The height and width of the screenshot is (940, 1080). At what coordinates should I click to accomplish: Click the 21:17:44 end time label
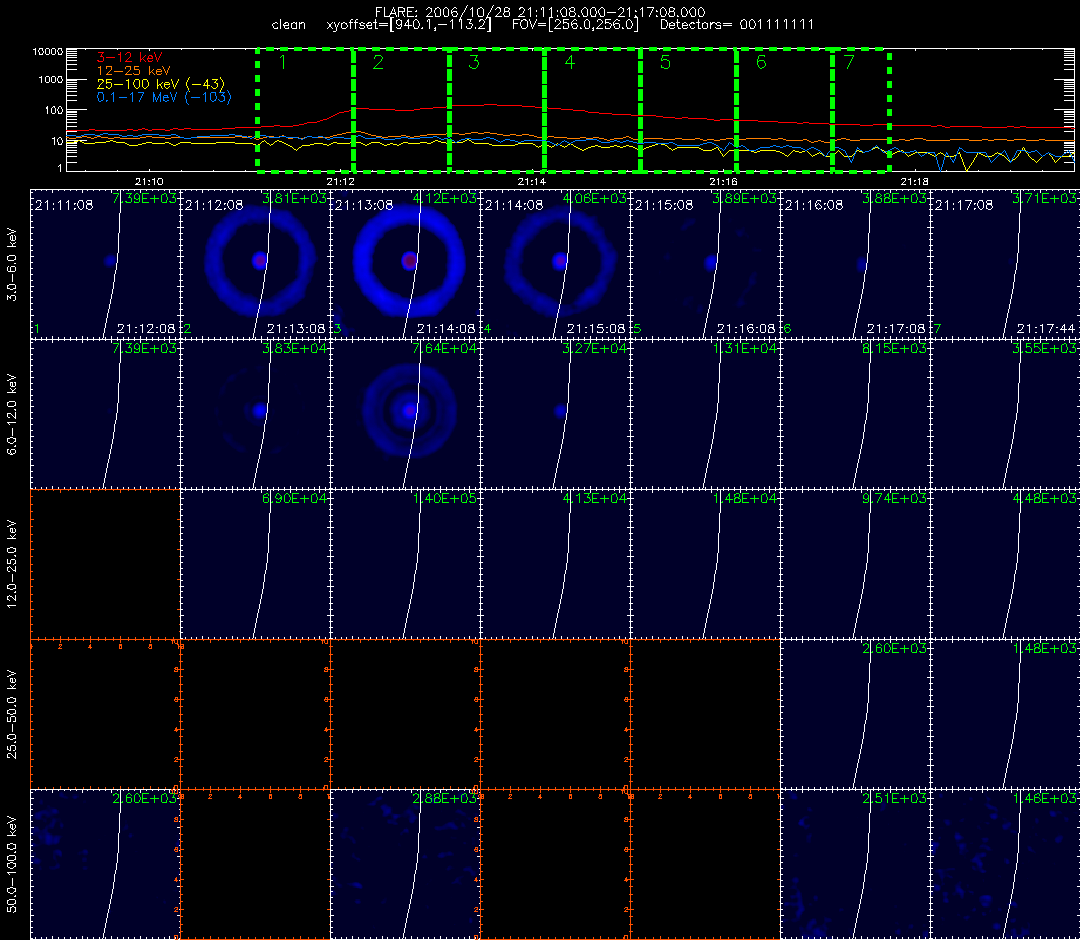tap(1046, 328)
